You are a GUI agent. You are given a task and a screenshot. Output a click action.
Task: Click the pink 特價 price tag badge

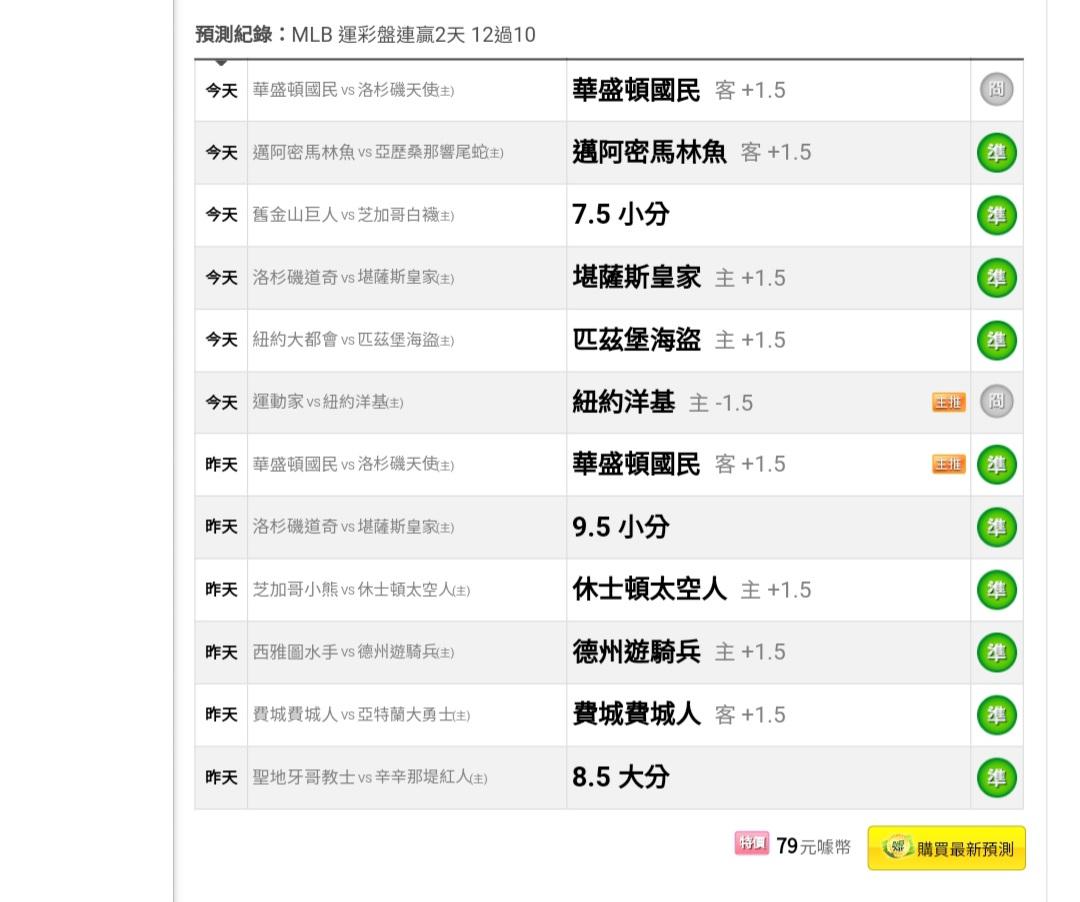click(x=751, y=843)
